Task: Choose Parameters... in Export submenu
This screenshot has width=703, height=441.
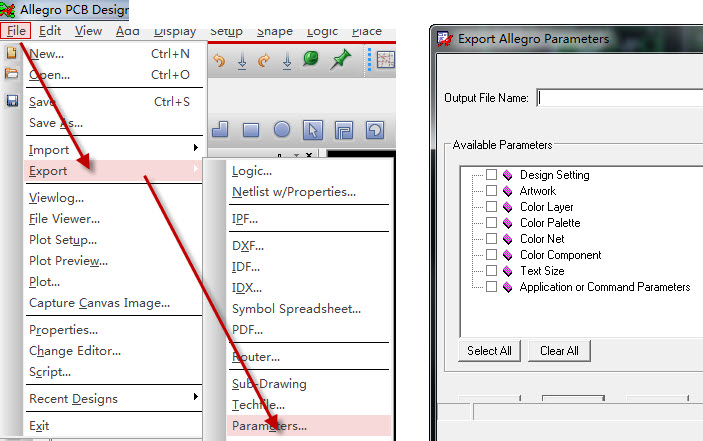Action: click(x=309, y=426)
